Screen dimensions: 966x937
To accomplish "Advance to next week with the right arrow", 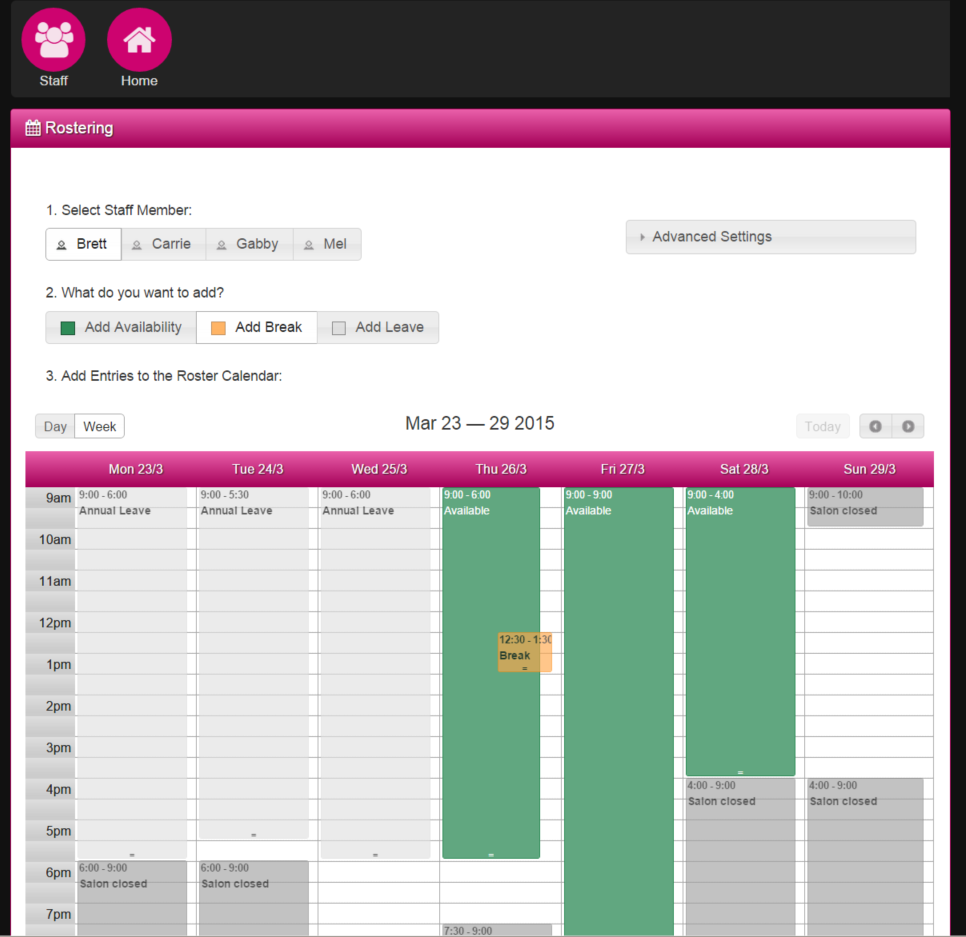I will click(x=908, y=426).
